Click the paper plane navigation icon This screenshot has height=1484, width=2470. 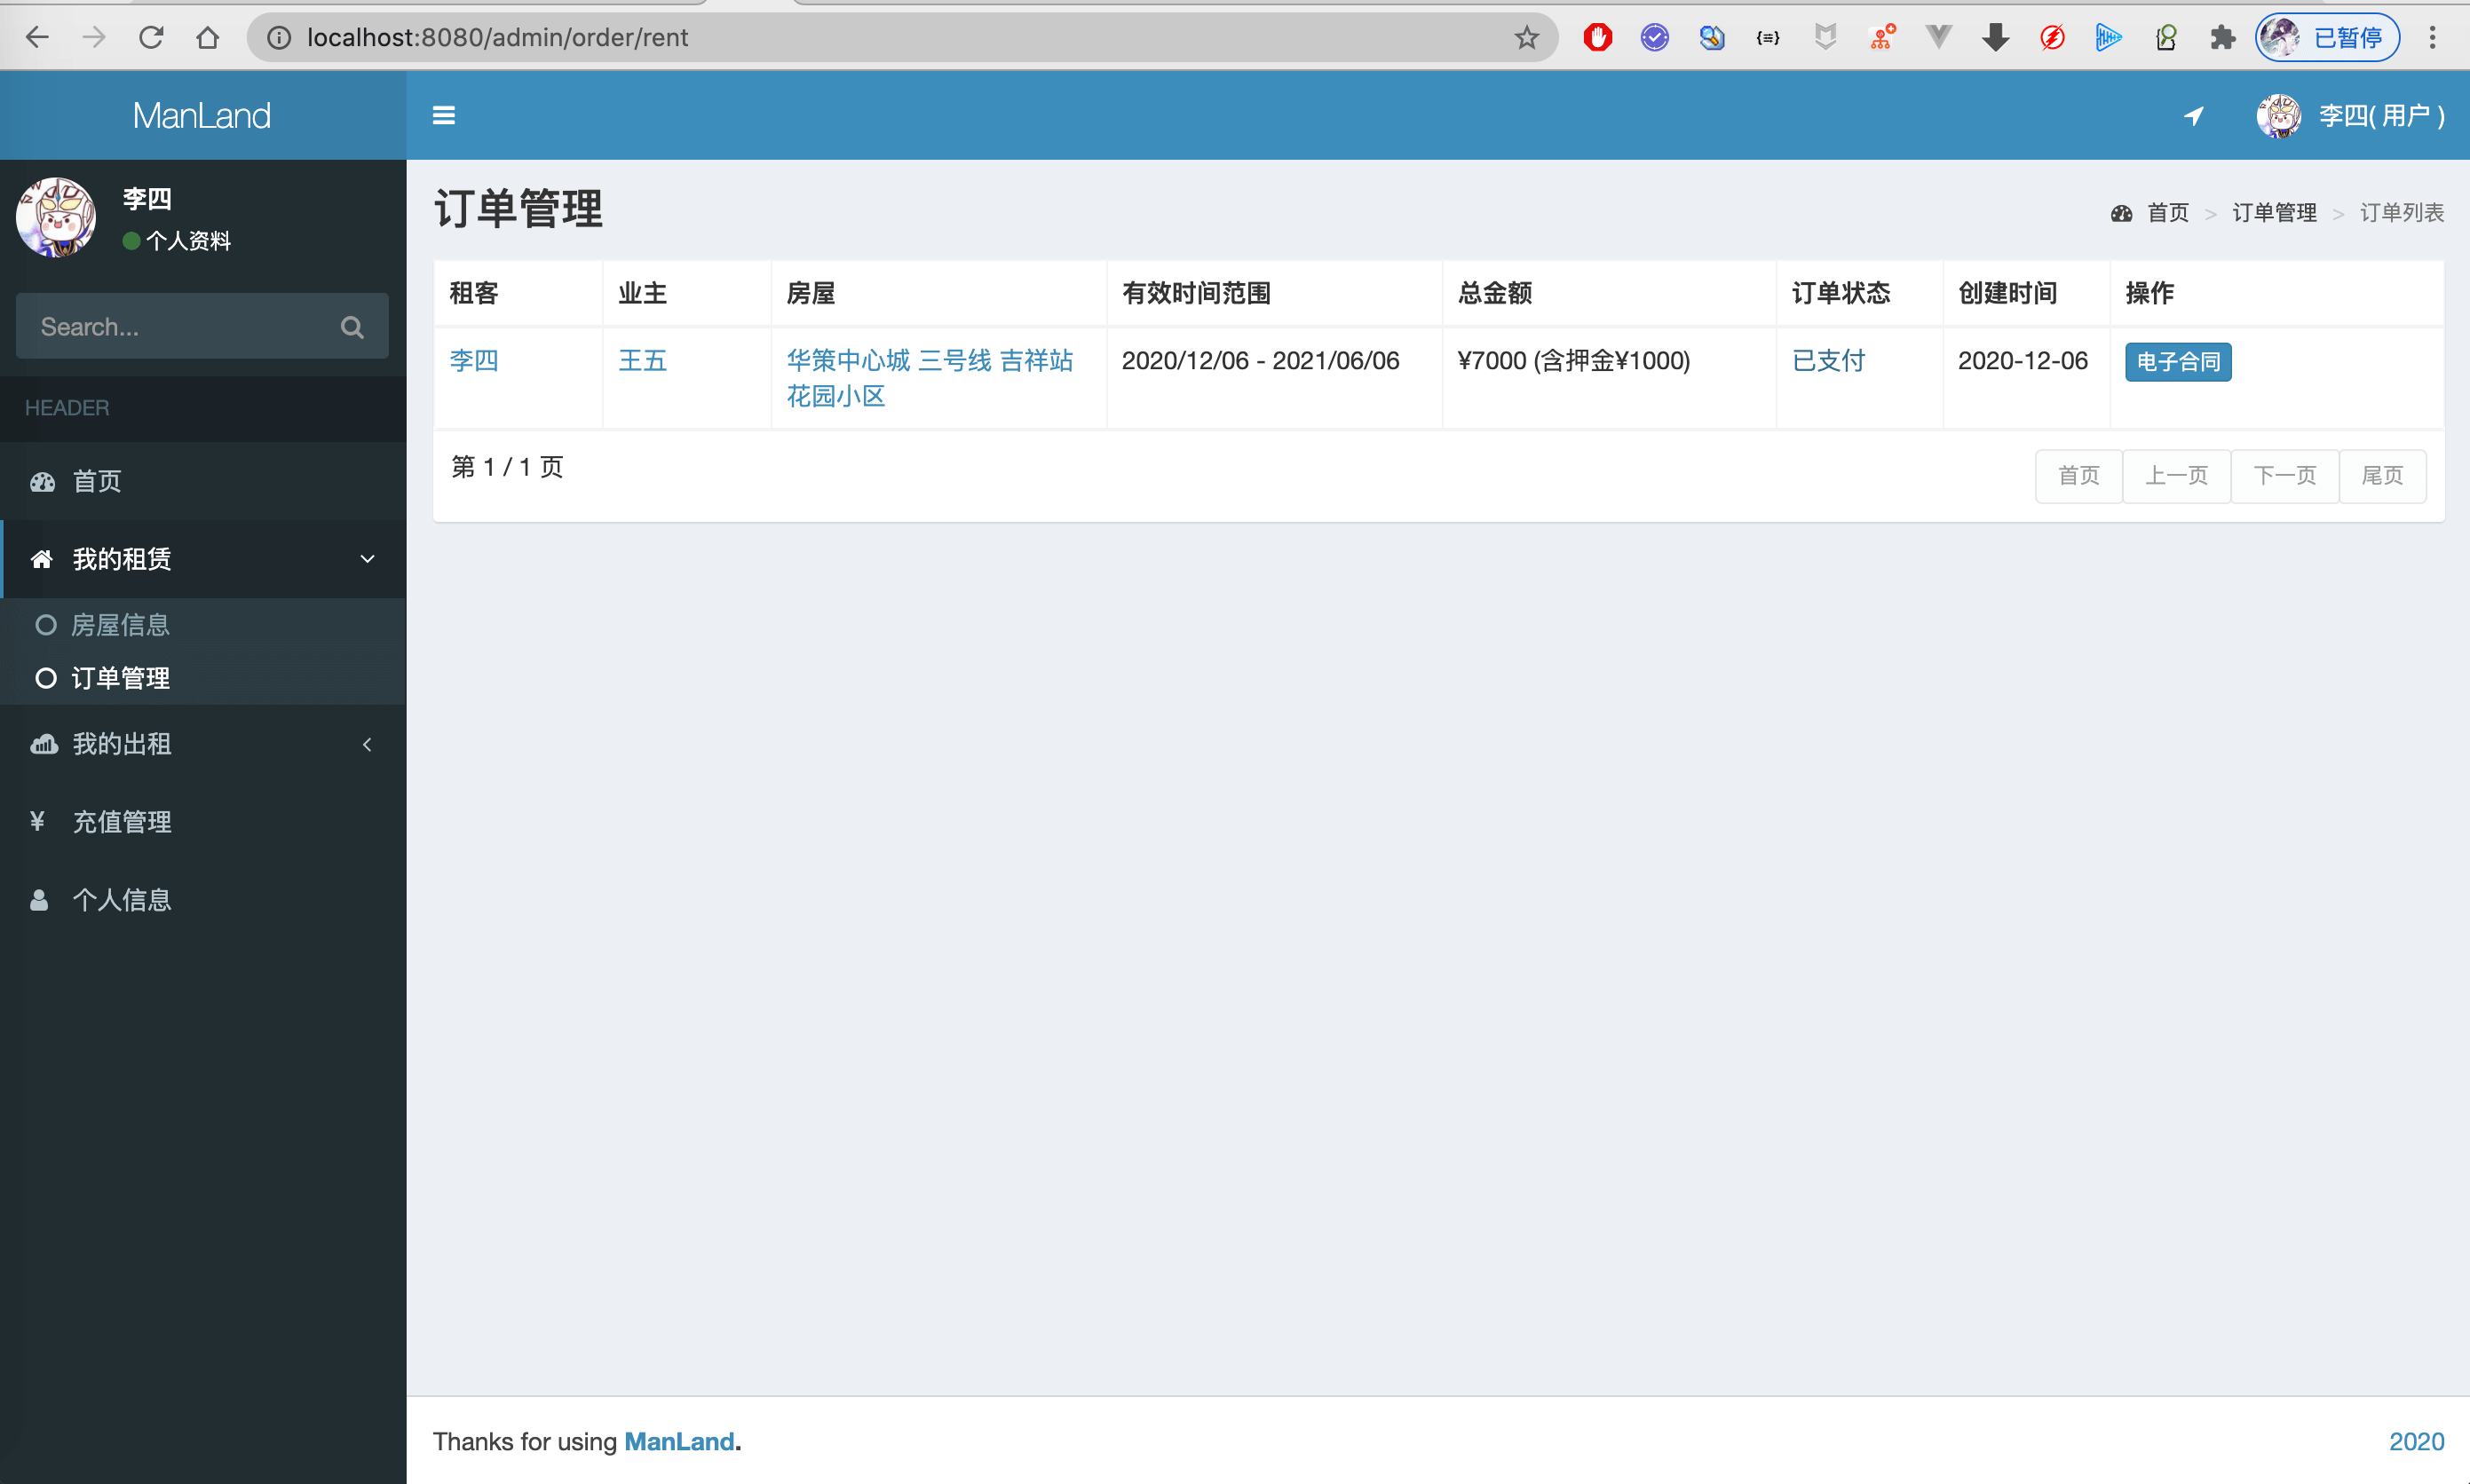(2193, 116)
